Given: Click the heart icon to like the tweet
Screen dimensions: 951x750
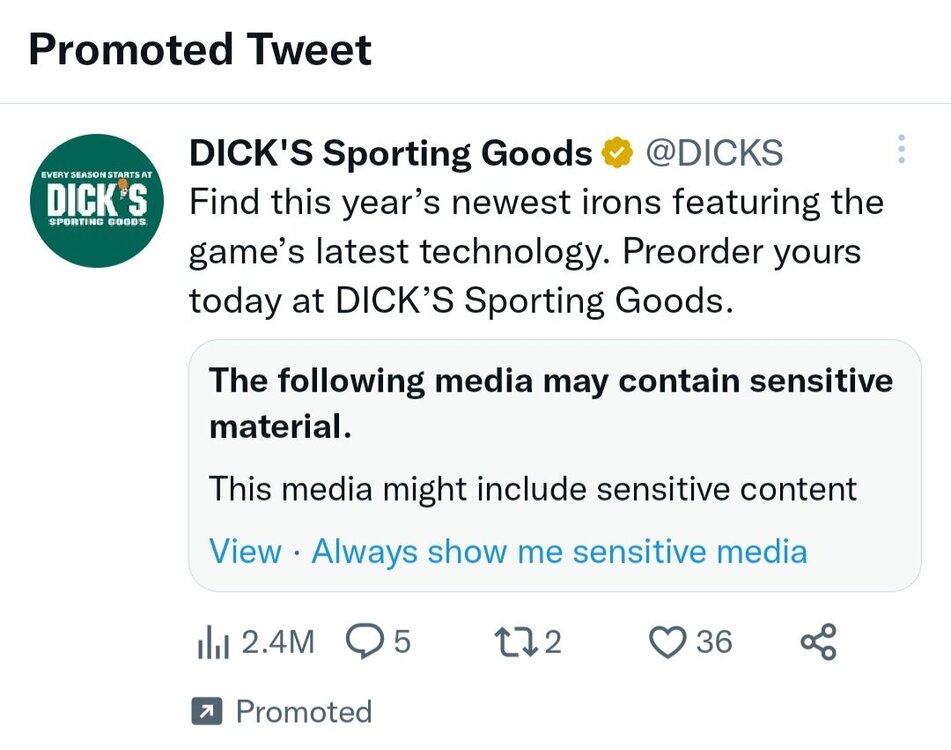Looking at the screenshot, I should (x=669, y=643).
